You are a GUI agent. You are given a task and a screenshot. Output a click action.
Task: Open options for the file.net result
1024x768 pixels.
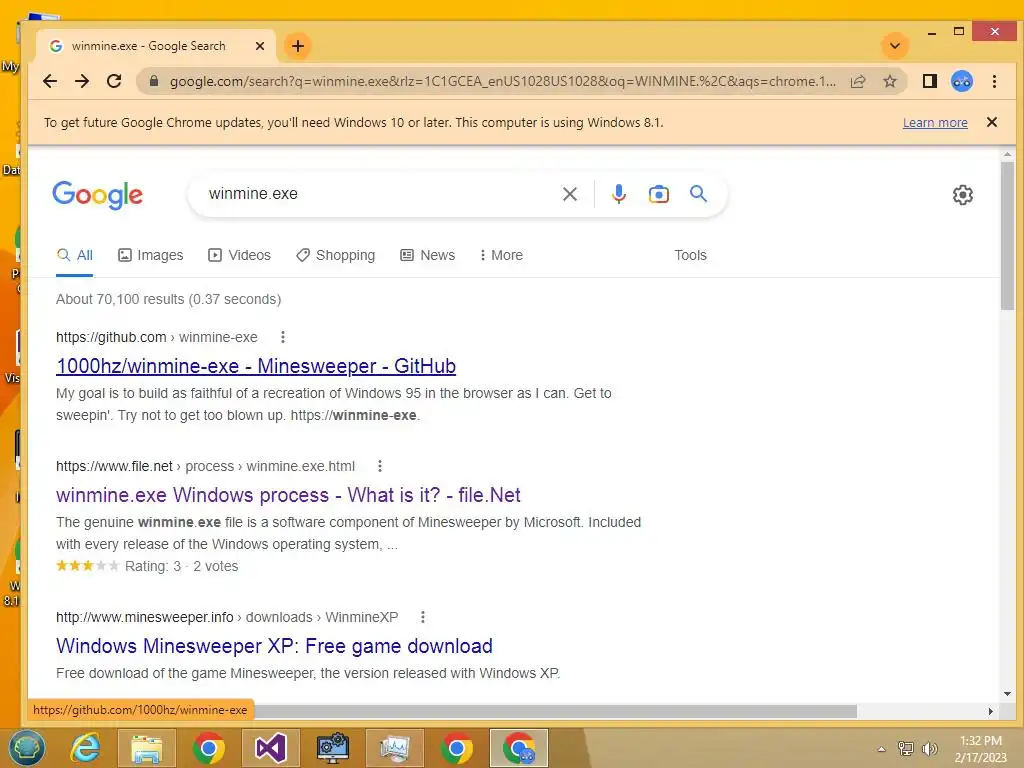[379, 466]
